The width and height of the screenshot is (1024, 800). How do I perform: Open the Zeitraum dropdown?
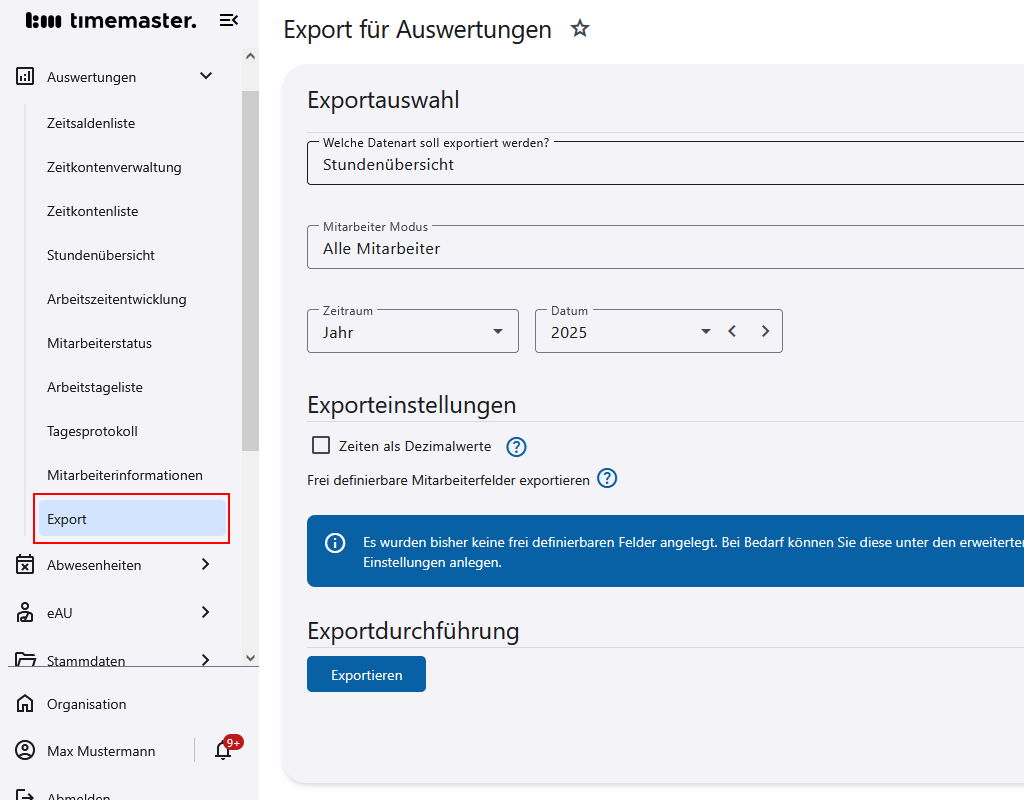pos(497,330)
